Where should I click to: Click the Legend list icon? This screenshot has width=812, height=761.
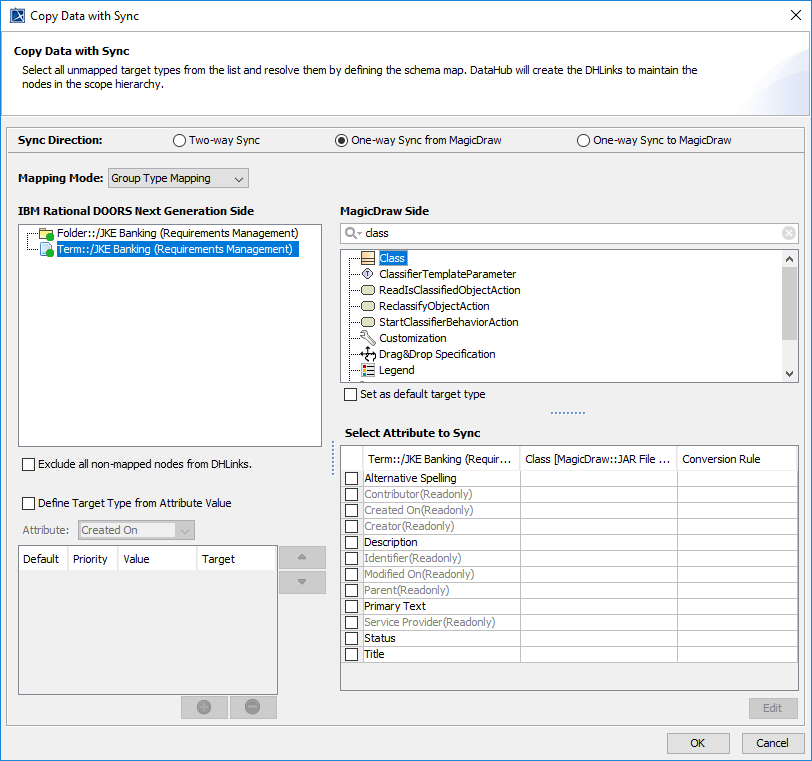click(368, 370)
